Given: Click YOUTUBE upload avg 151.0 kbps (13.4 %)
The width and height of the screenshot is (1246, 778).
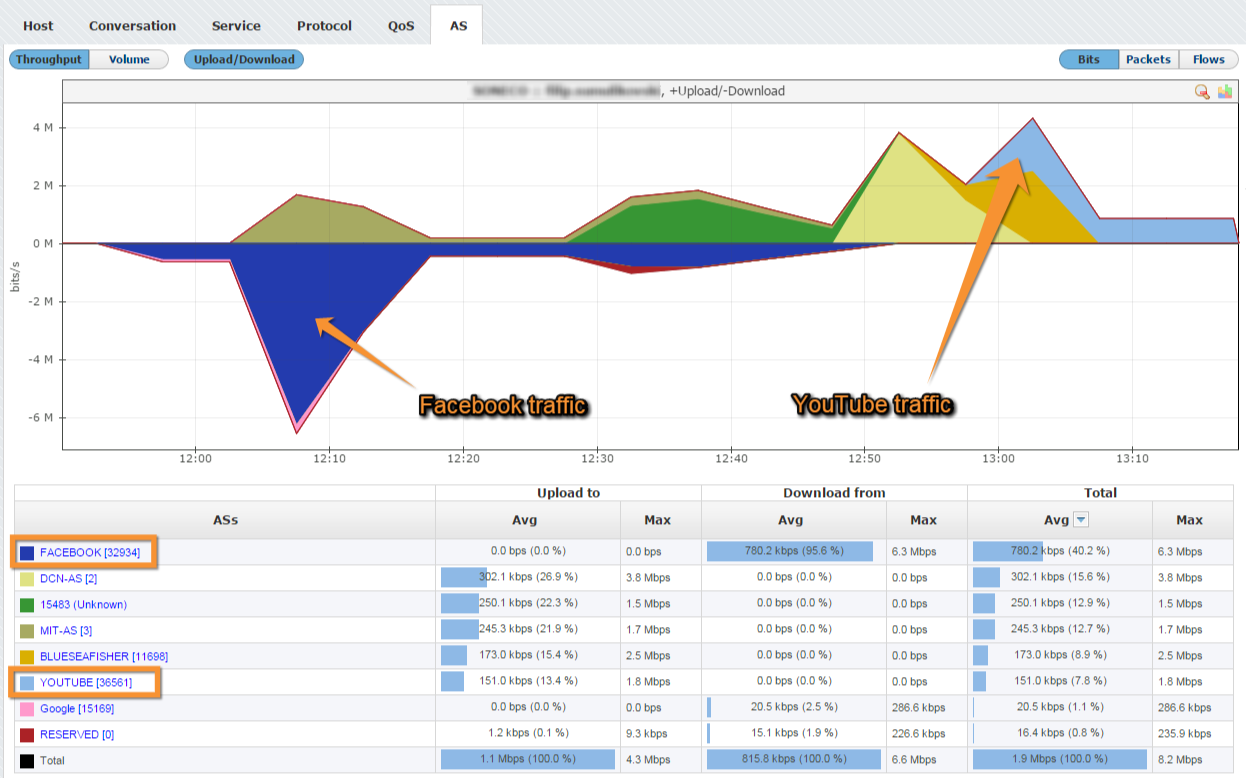Looking at the screenshot, I should click(527, 682).
